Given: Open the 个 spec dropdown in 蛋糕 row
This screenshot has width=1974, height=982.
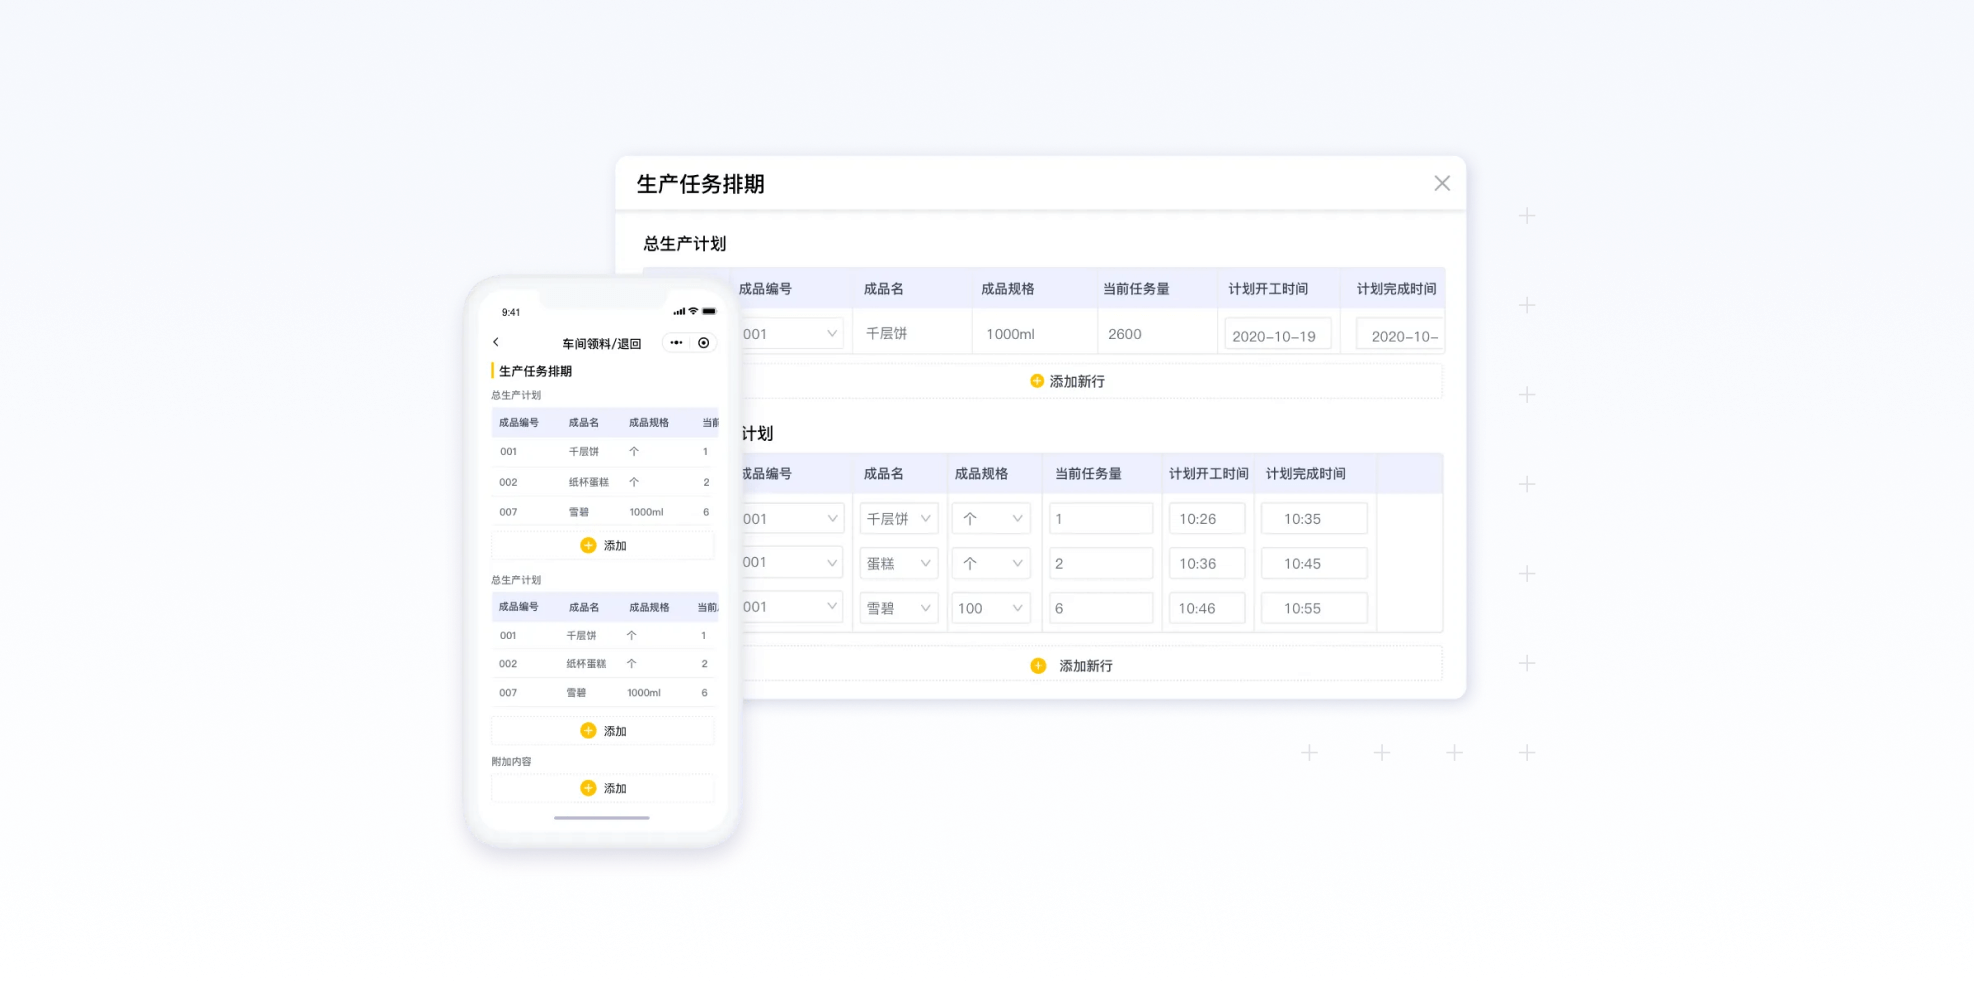Looking at the screenshot, I should pyautogui.click(x=991, y=563).
